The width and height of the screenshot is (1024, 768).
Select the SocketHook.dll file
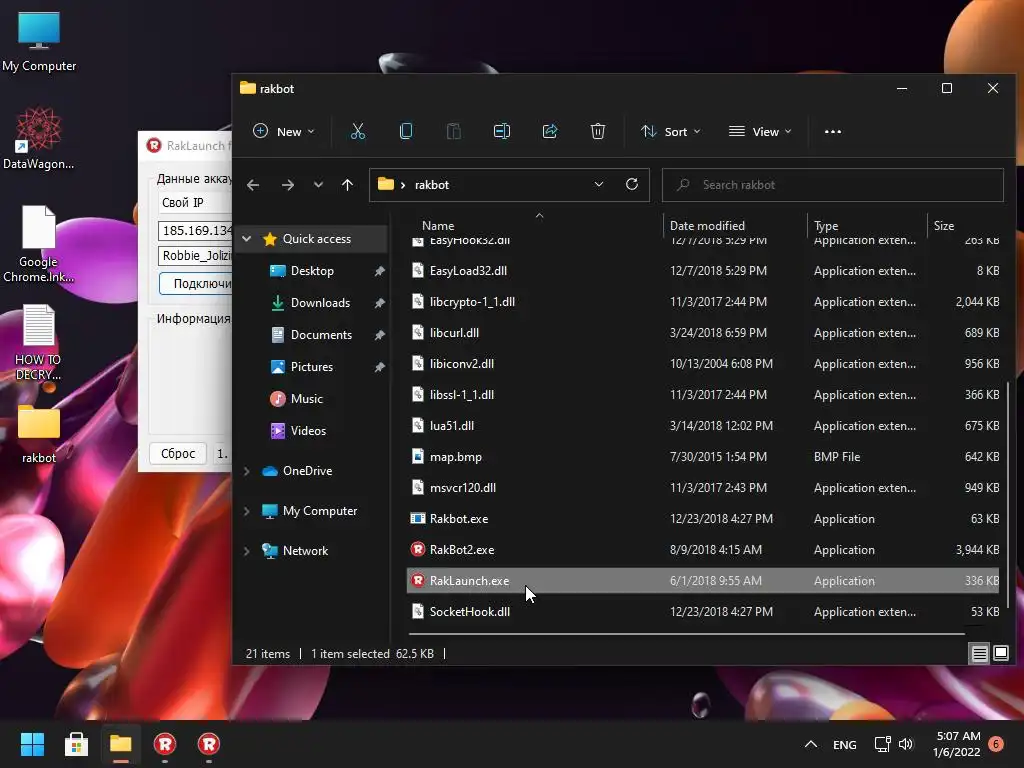coord(703,611)
